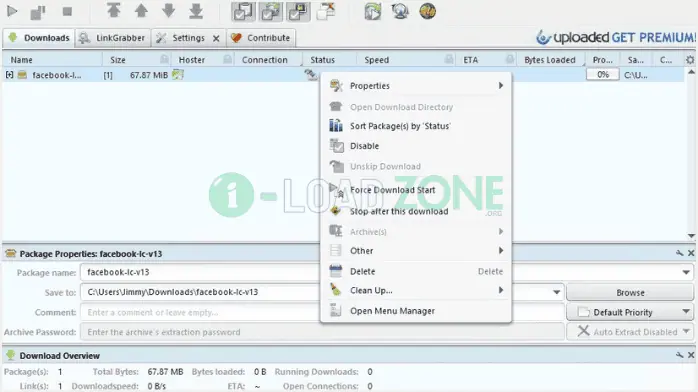698x392 pixels.
Task: Move selected package down one position
Action: pos(168,11)
